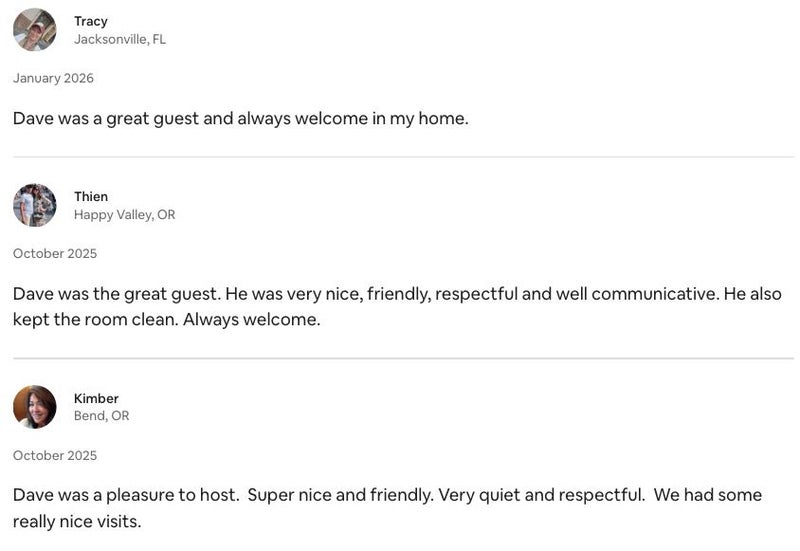The image size is (800, 551).
Task: Open Tracy's profile photo
Action: tap(35, 30)
